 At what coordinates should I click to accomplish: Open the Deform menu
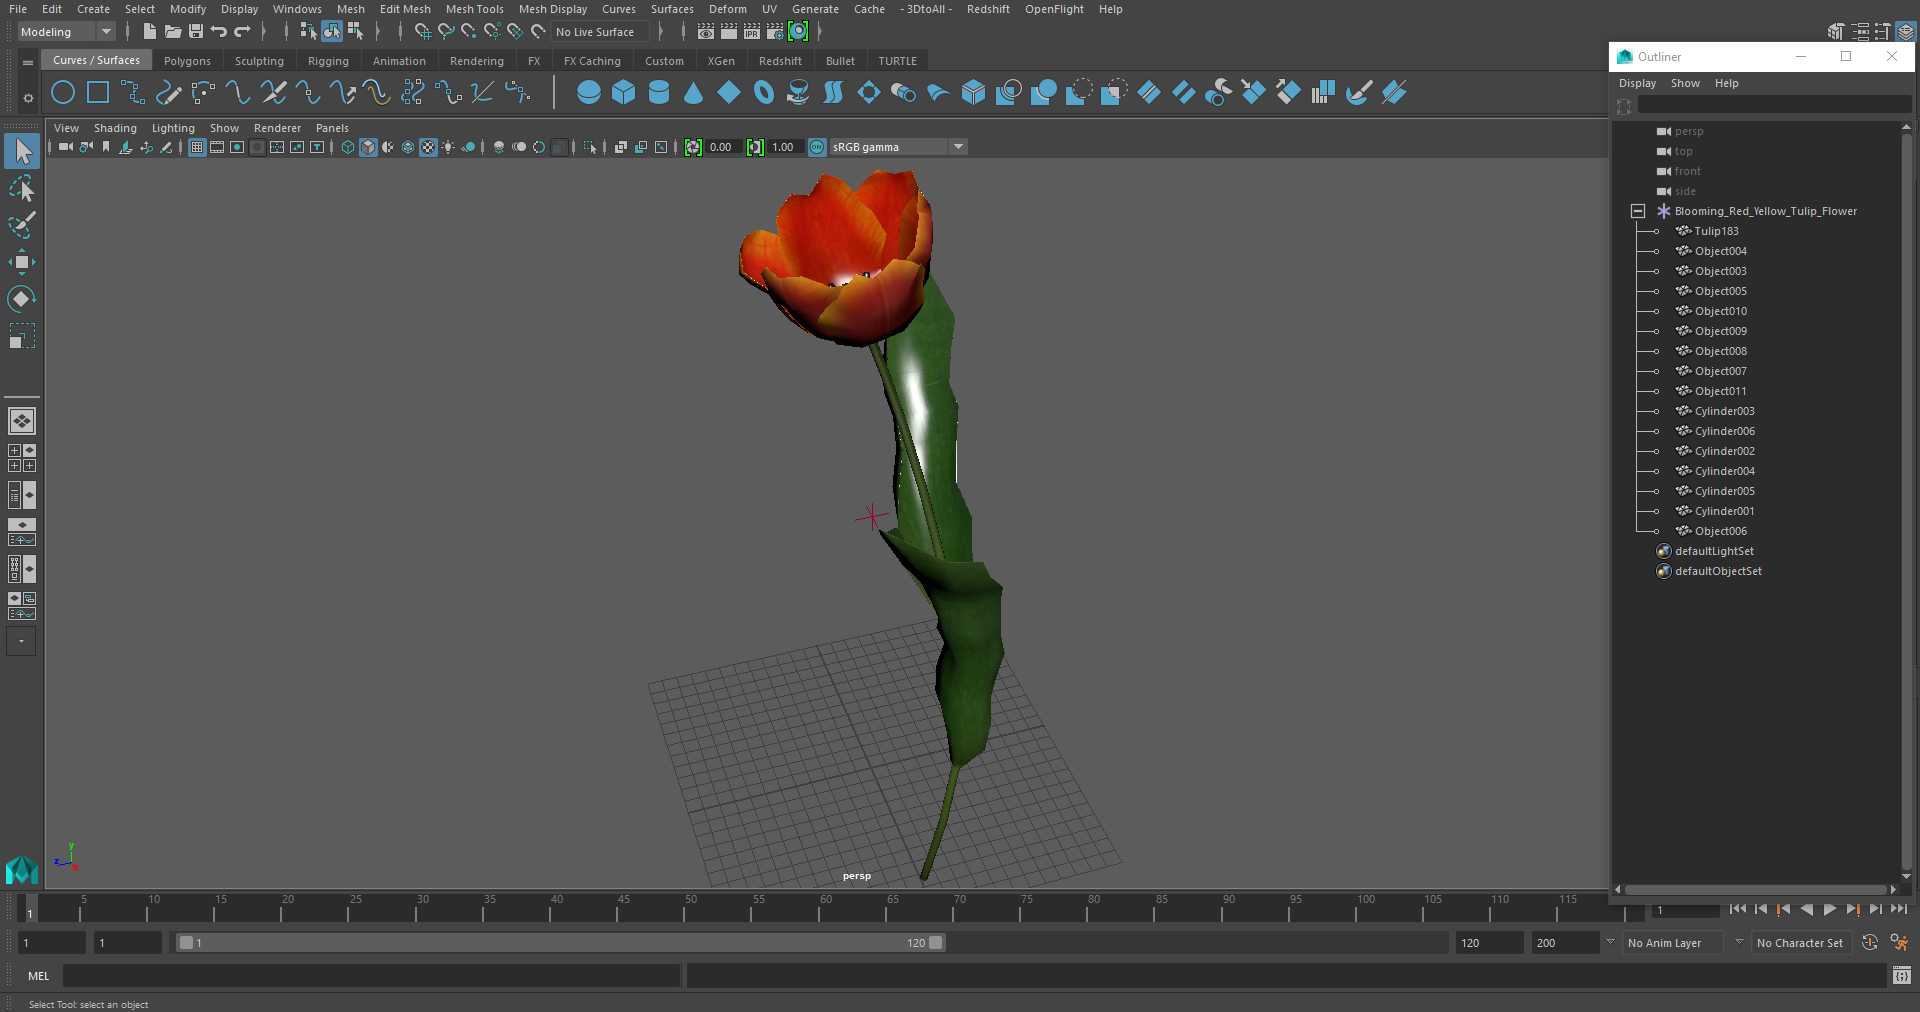(727, 9)
